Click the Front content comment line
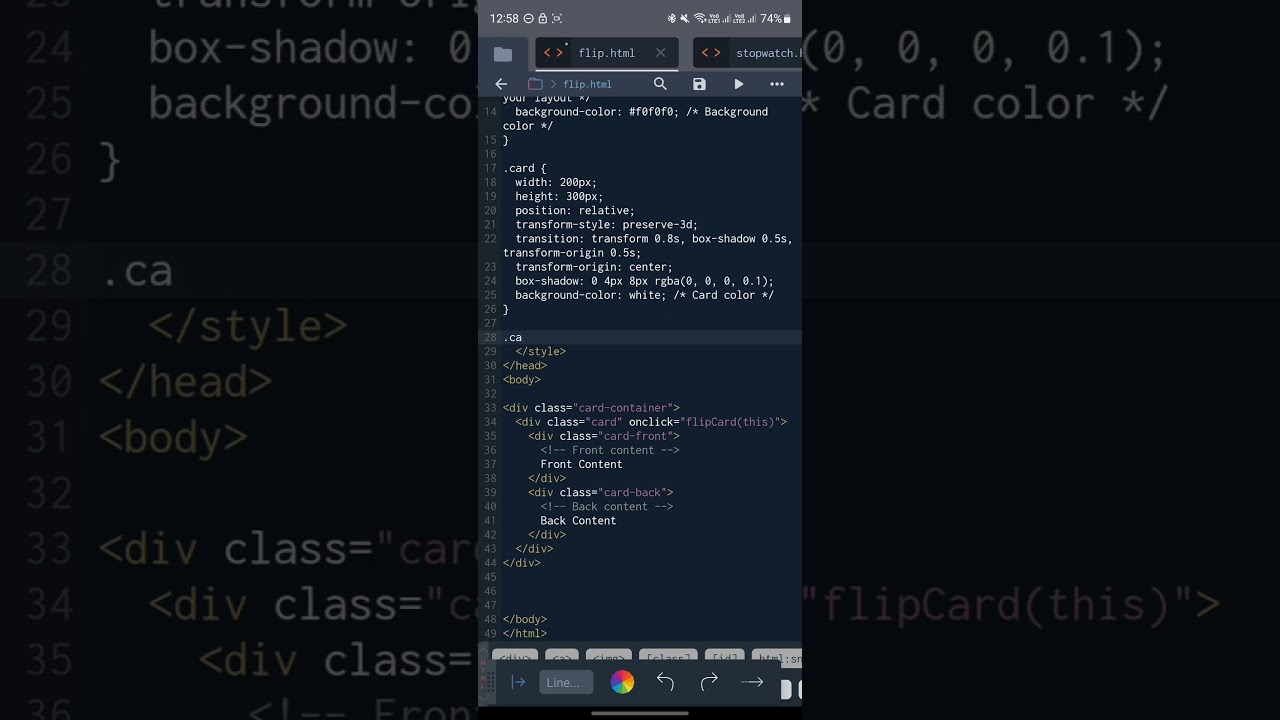The width and height of the screenshot is (1280, 720). (610, 450)
